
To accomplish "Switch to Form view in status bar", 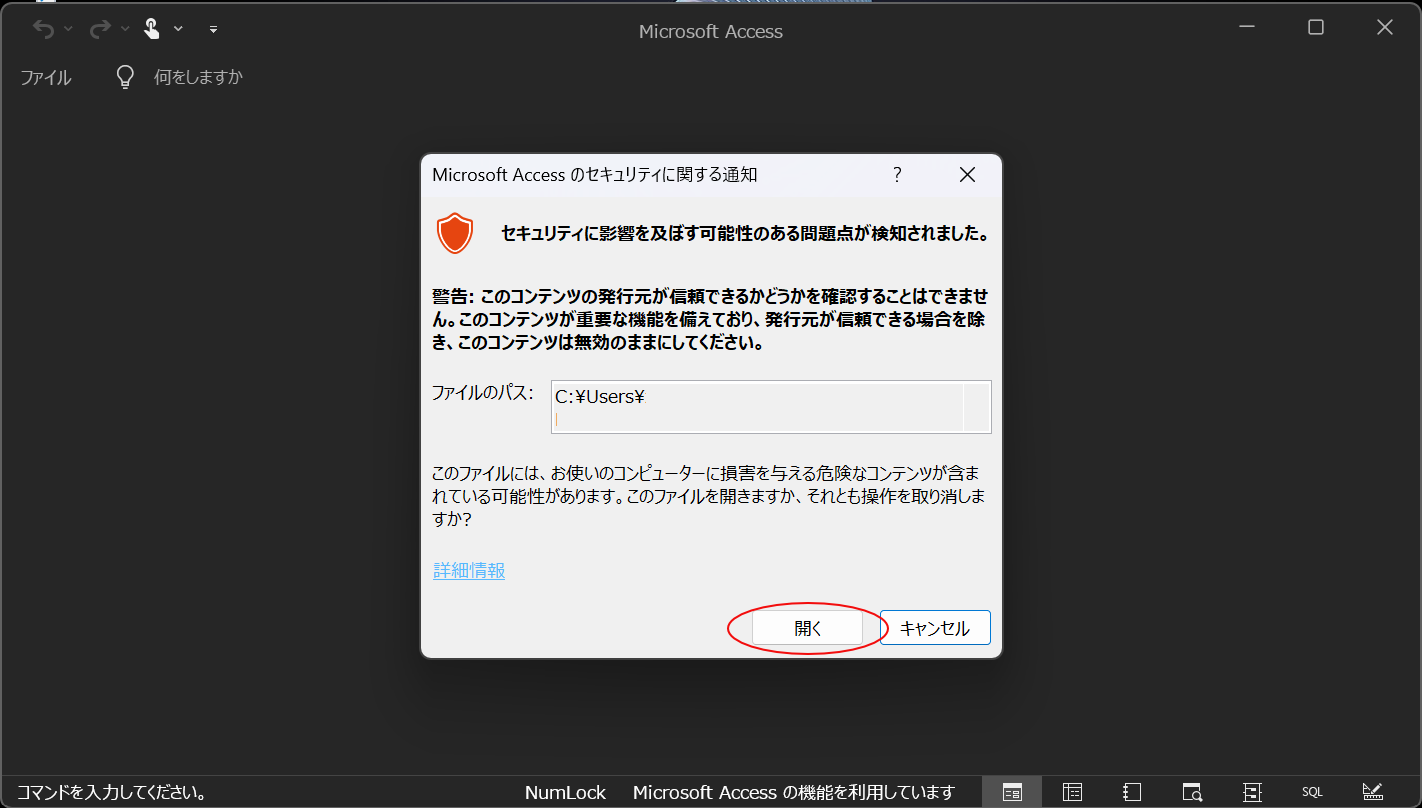I will (1012, 792).
